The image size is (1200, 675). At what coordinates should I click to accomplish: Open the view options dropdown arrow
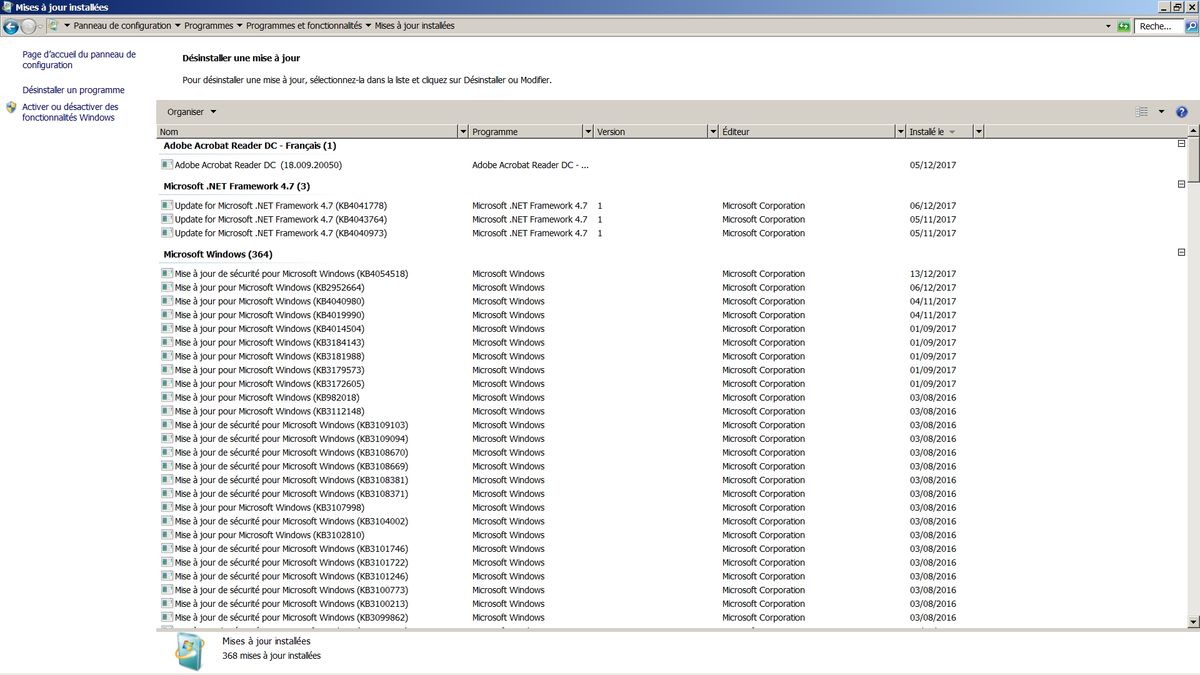point(1161,112)
